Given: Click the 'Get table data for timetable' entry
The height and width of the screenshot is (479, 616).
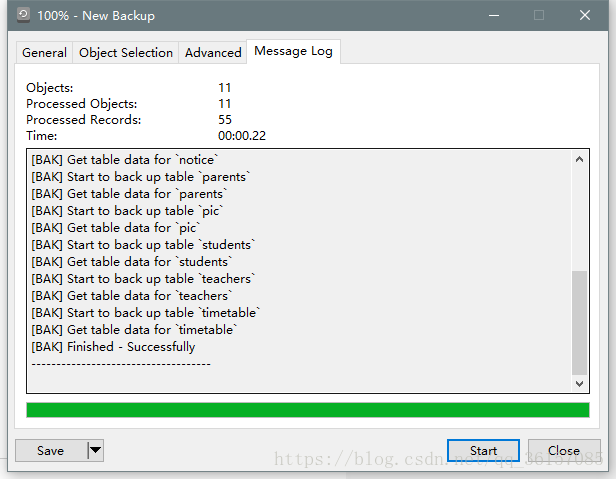Looking at the screenshot, I should point(134,330).
